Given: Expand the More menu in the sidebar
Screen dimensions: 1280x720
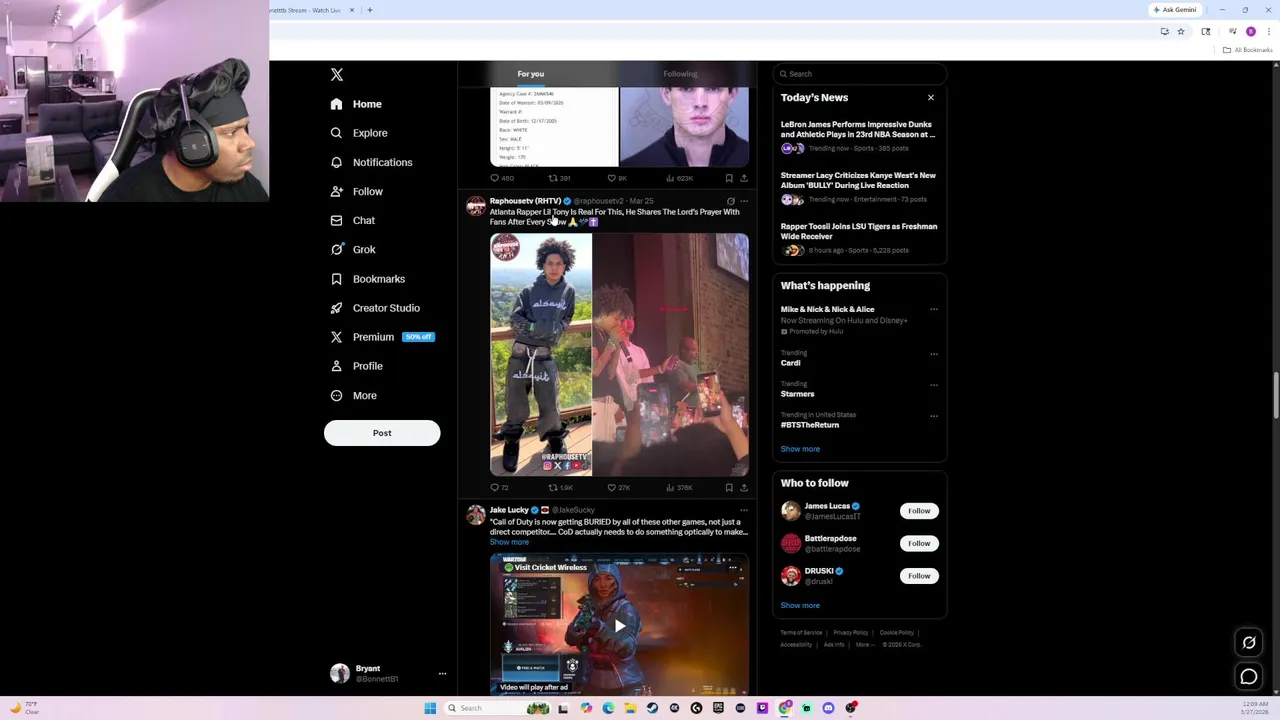Looking at the screenshot, I should (x=353, y=396).
